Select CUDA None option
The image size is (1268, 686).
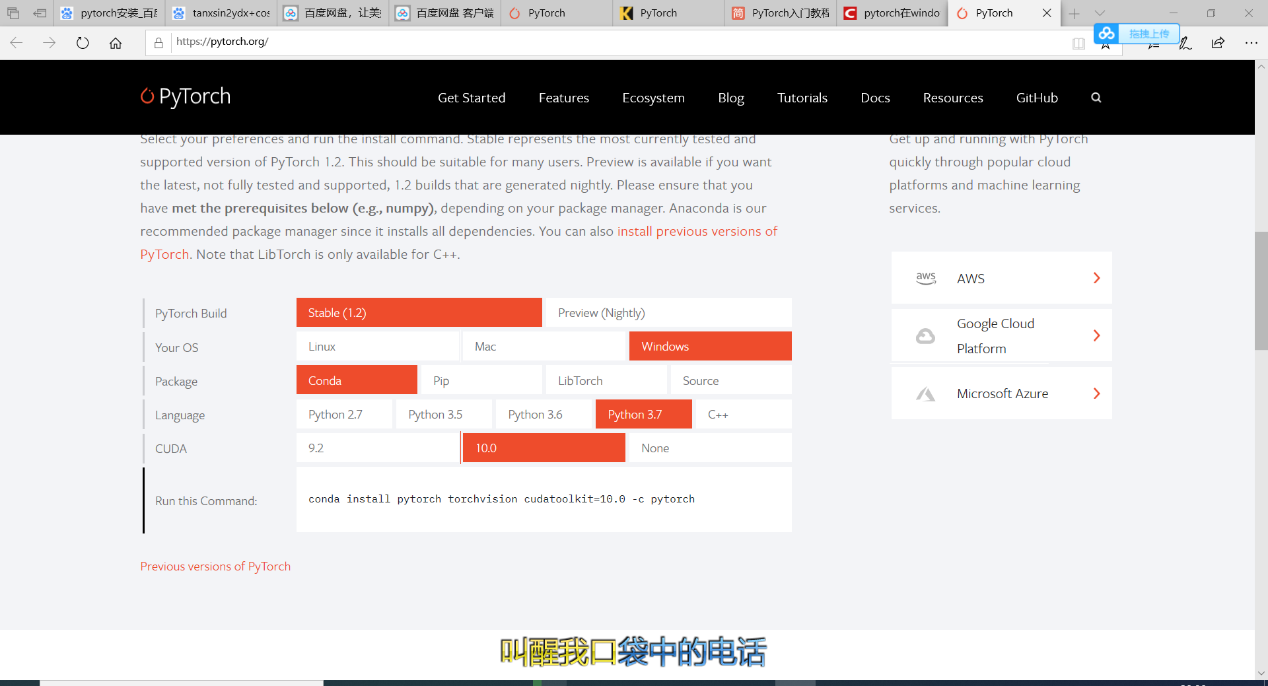tap(710, 448)
